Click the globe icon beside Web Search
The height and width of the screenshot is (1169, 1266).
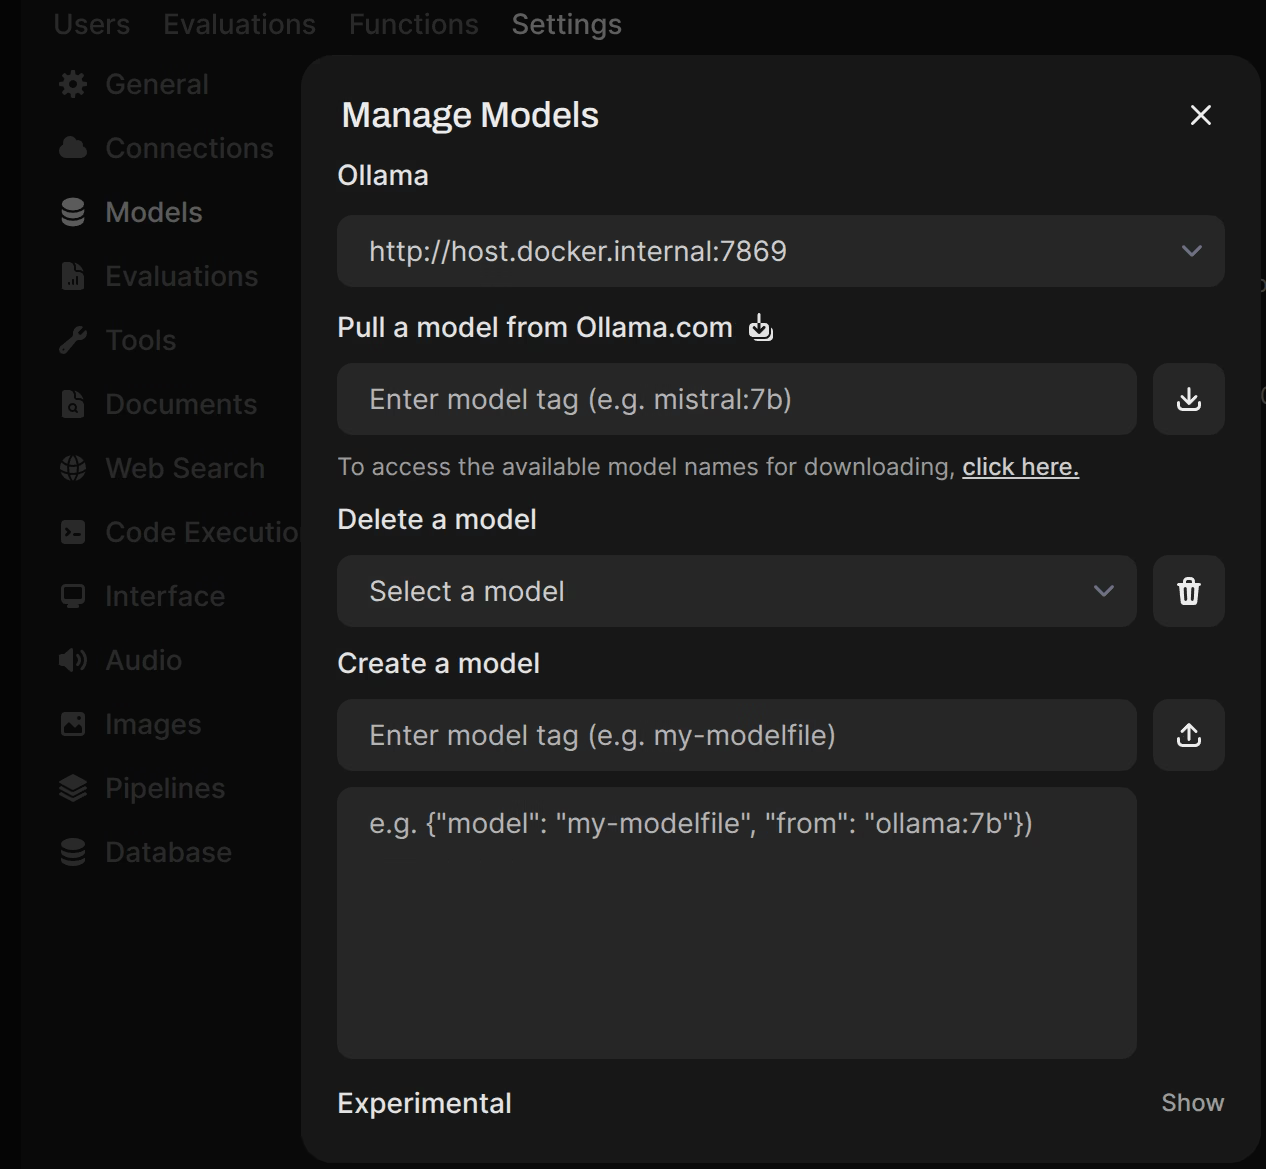(73, 468)
